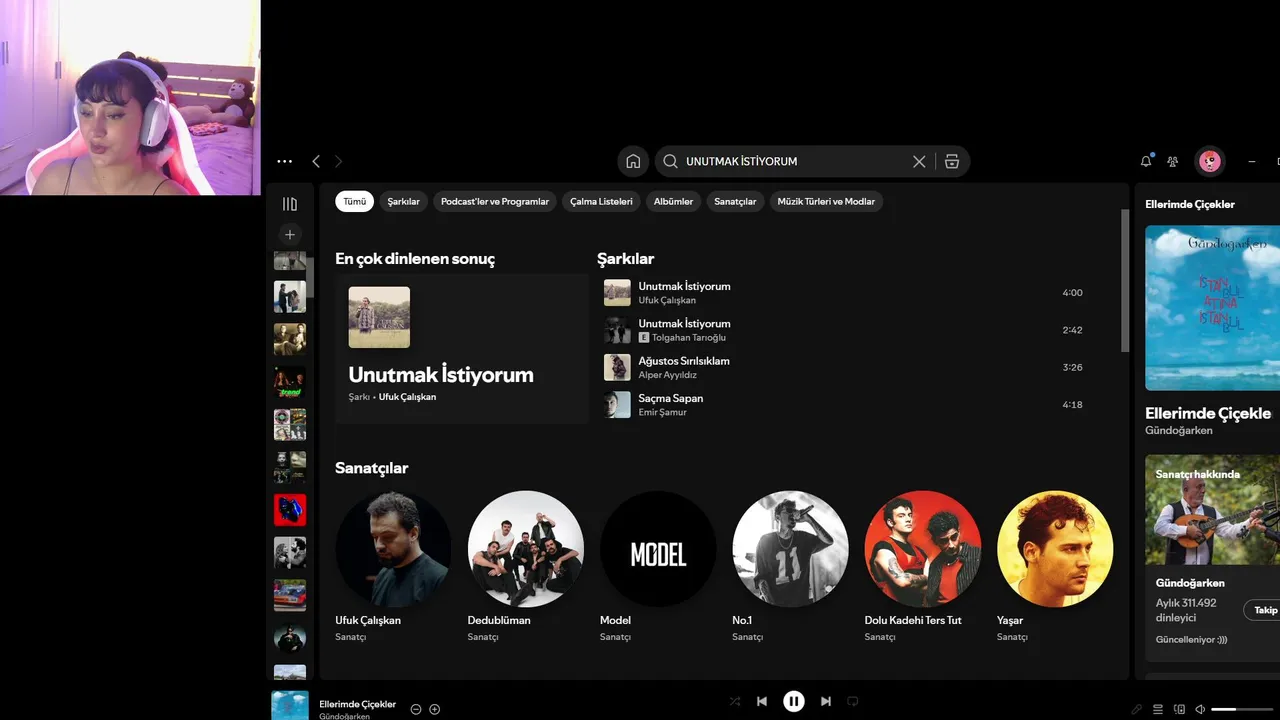This screenshot has width=1280, height=720.
Task: Open Dolu Kadehi Ters Tut artist card
Action: click(x=922, y=567)
